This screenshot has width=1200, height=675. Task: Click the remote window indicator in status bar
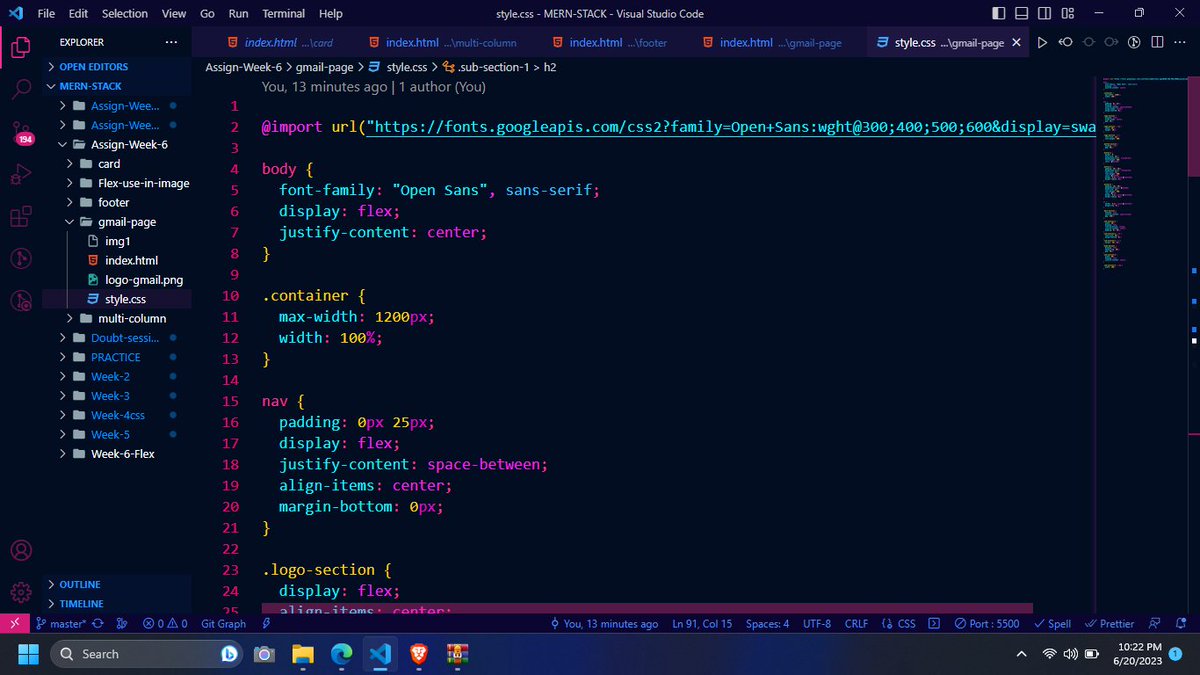point(14,623)
